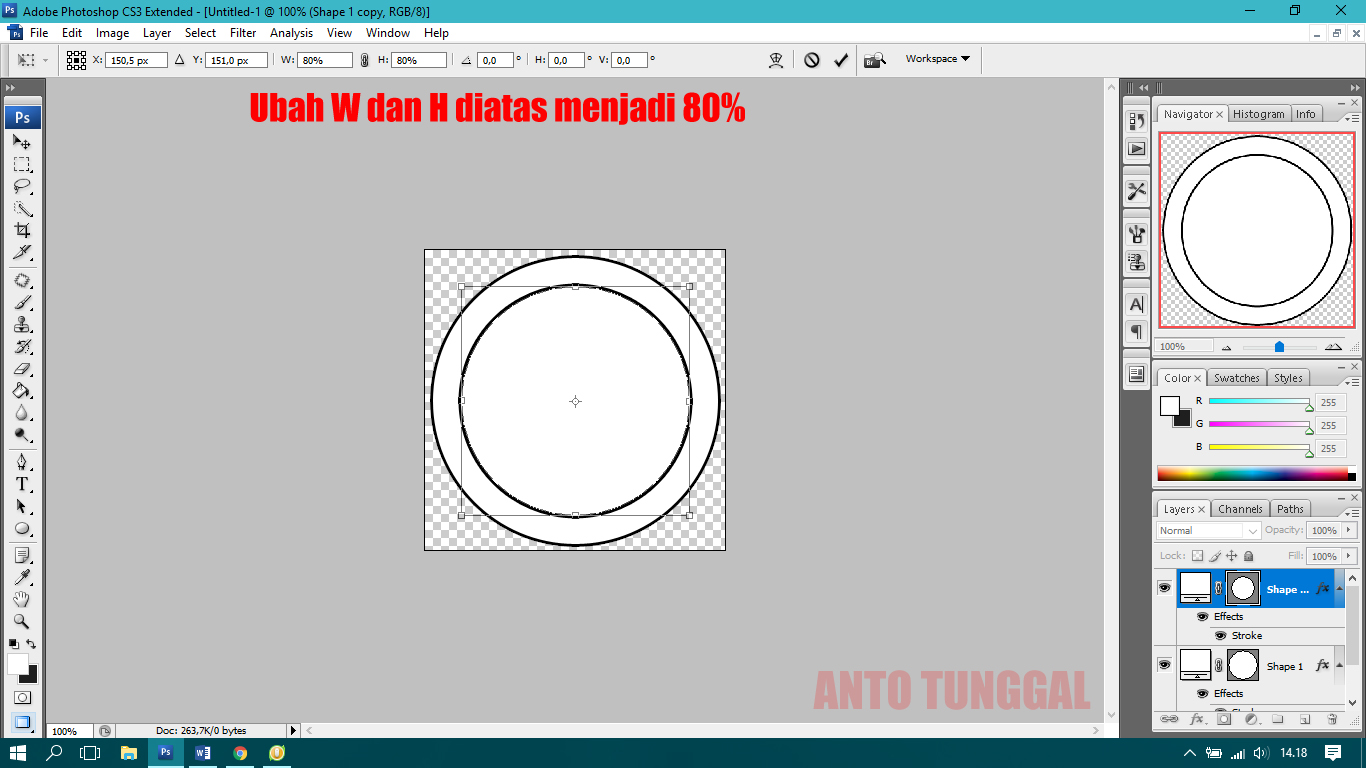Toggle relative positioning triangle for reference point
The image size is (1366, 768).
tap(180, 60)
